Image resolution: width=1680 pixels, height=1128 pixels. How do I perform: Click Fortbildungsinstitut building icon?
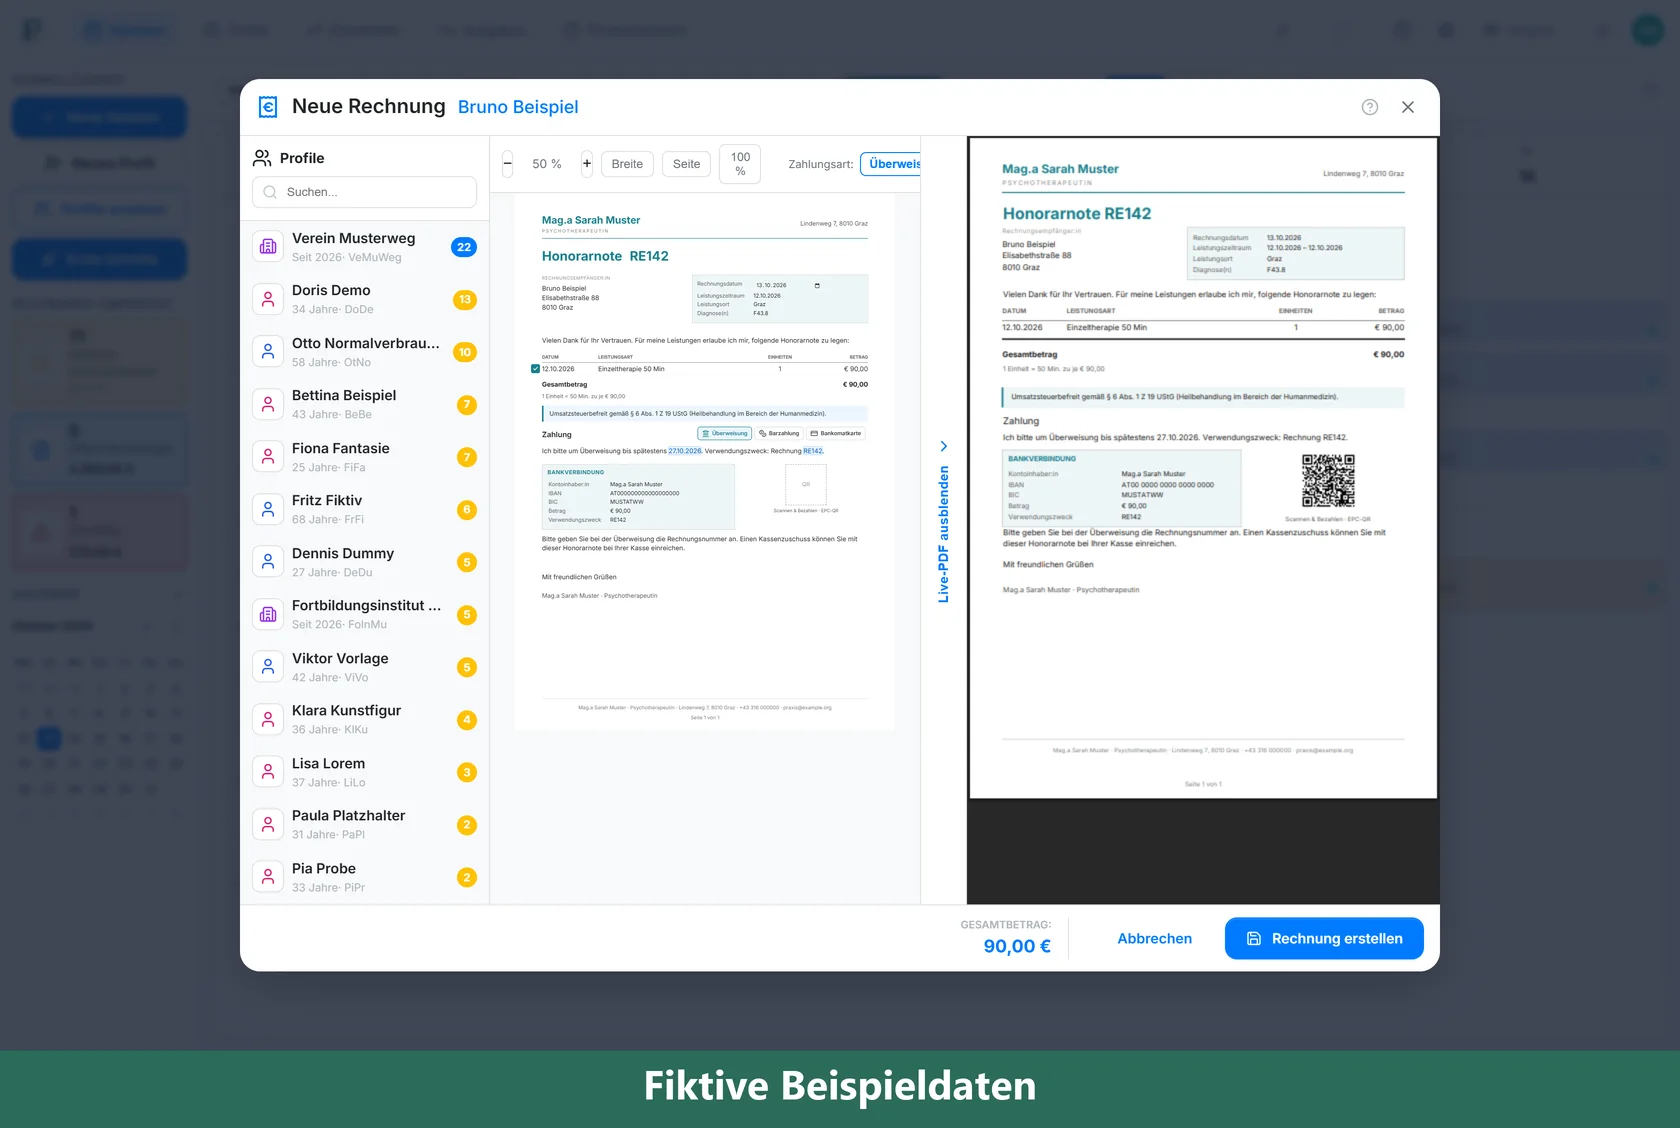268,614
